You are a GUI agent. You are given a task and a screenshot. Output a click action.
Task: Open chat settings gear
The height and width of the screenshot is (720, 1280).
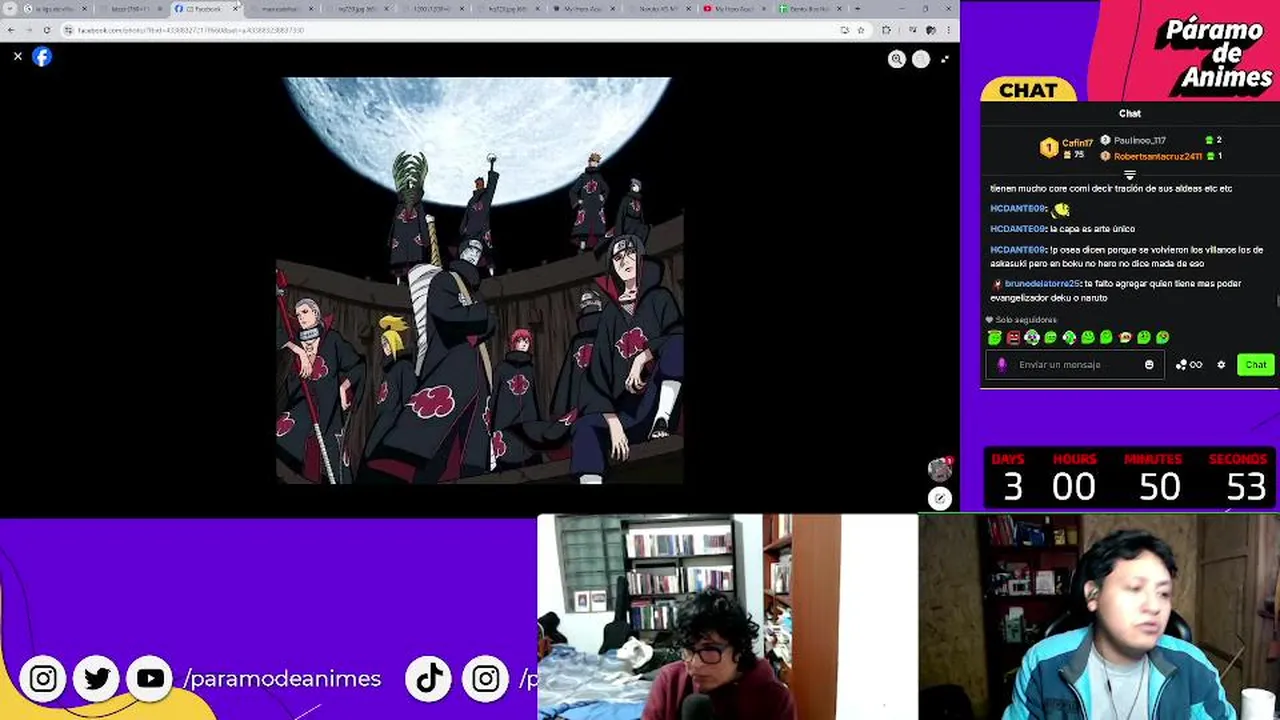[x=1221, y=365]
